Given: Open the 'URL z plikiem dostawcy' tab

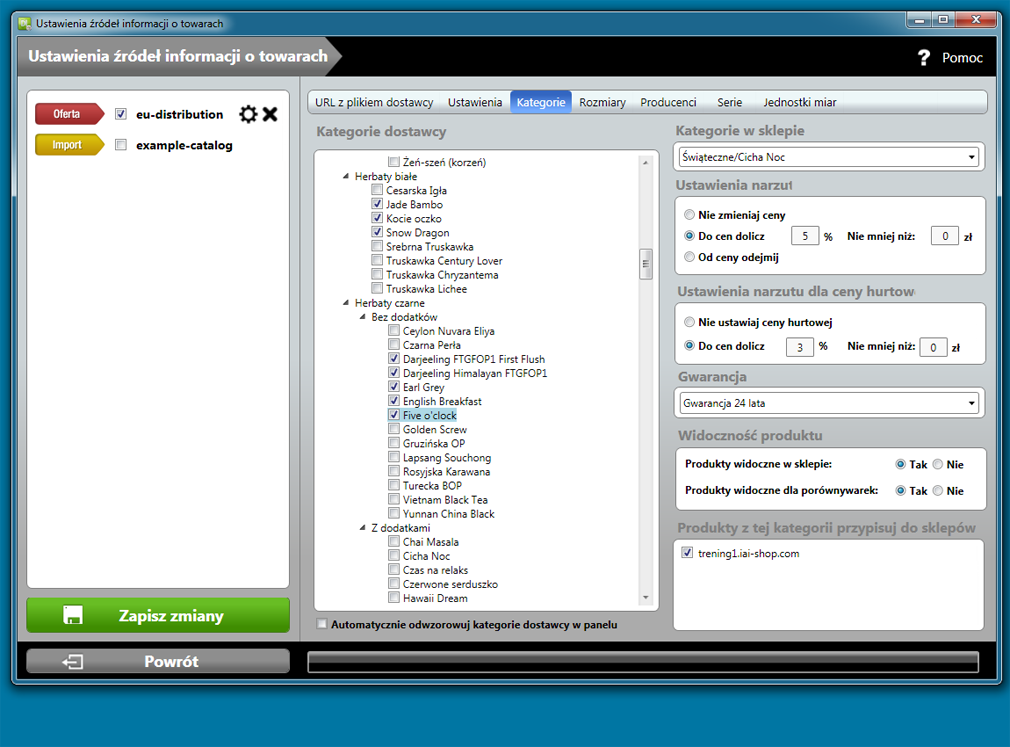Looking at the screenshot, I should point(374,102).
